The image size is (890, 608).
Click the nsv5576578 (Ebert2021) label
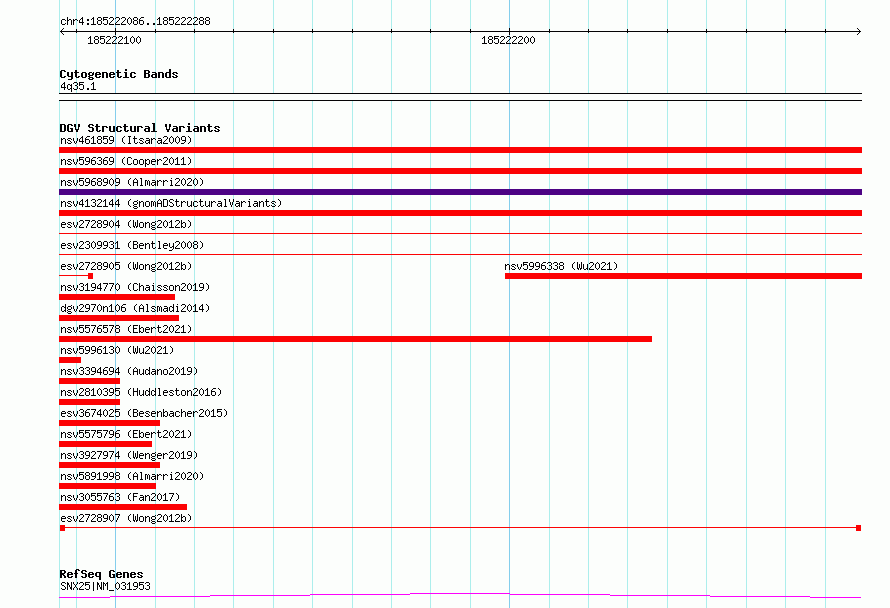[126, 329]
